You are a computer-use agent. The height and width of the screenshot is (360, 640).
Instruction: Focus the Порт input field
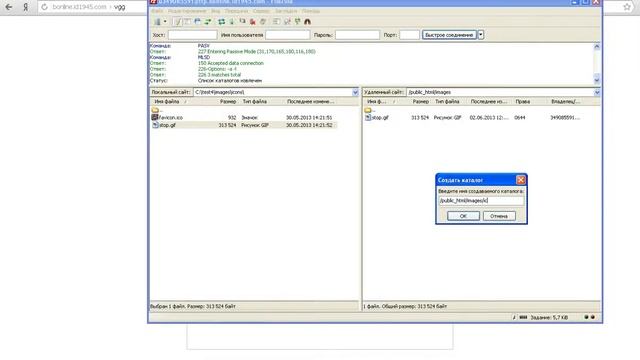click(x=409, y=35)
